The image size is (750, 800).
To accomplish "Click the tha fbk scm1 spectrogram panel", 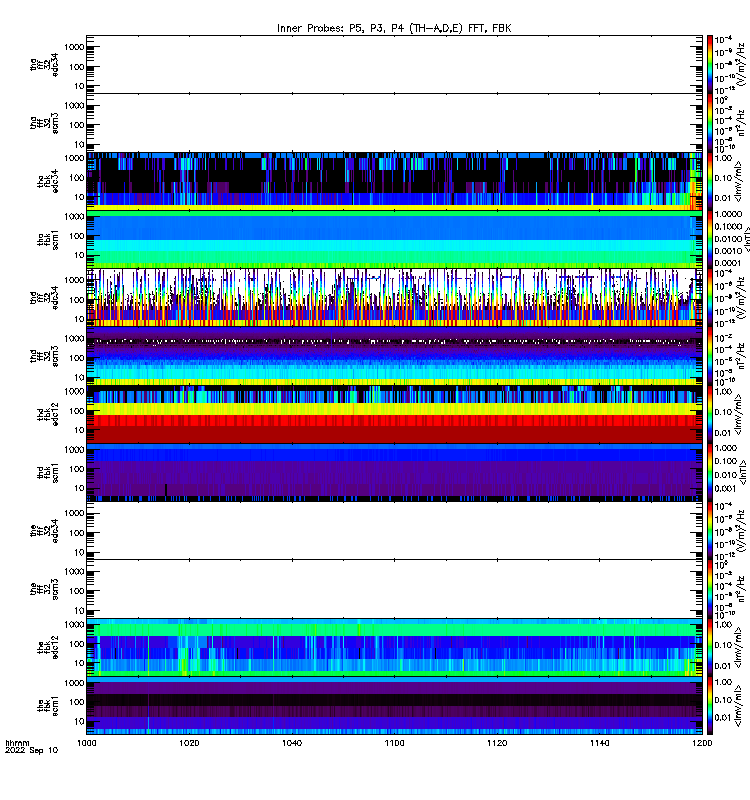I will [x=394, y=239].
